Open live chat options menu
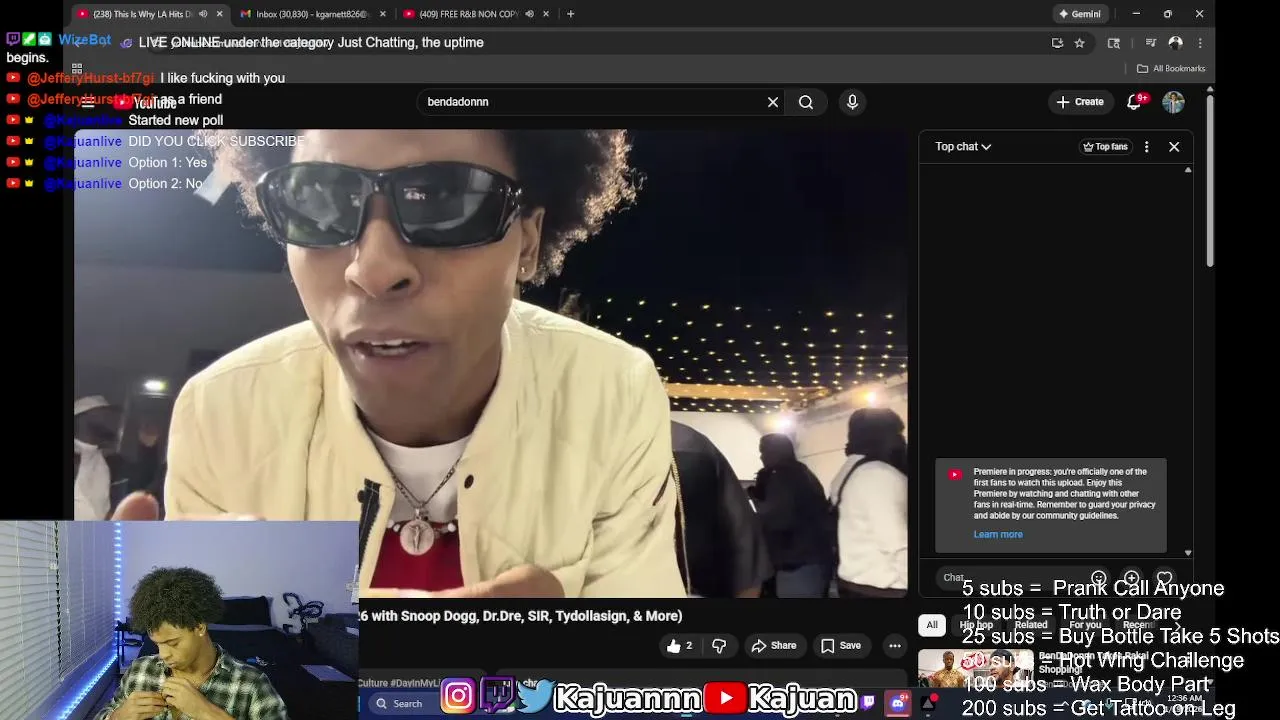1280x720 pixels. coord(1146,147)
